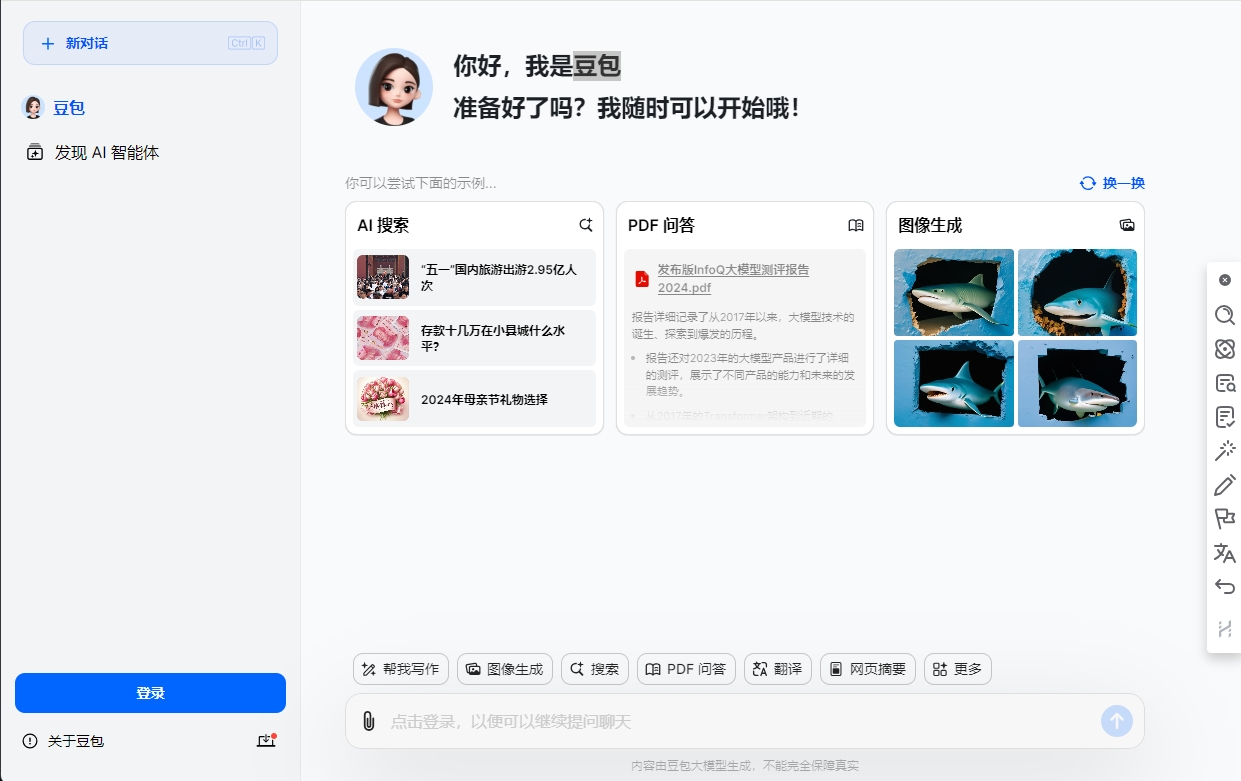Click the undo arrow icon in side toolbar

(x=1225, y=587)
